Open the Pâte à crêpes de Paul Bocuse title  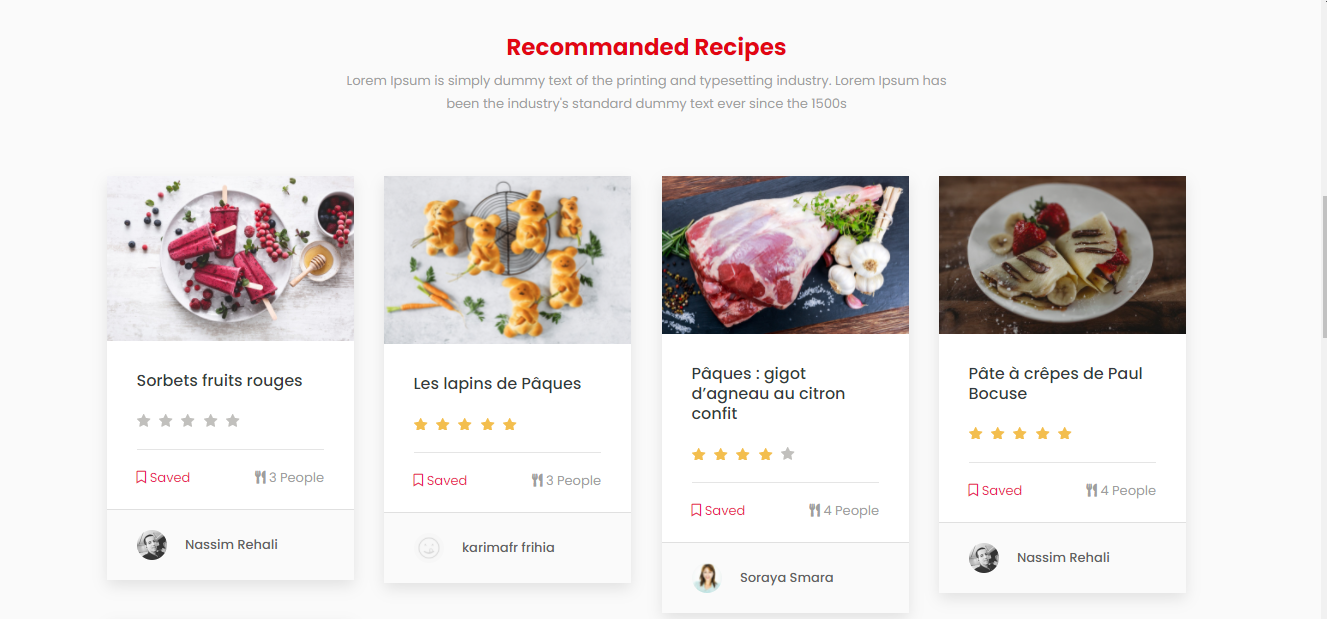tap(1056, 384)
